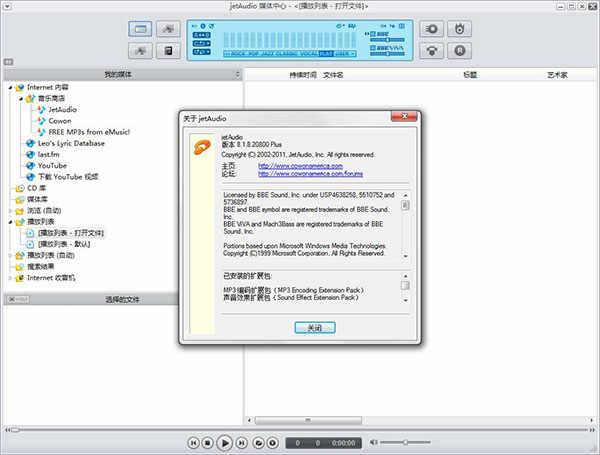Select [播放列表 - 打开文件] playlist entry
The height and width of the screenshot is (455, 600).
(71, 233)
